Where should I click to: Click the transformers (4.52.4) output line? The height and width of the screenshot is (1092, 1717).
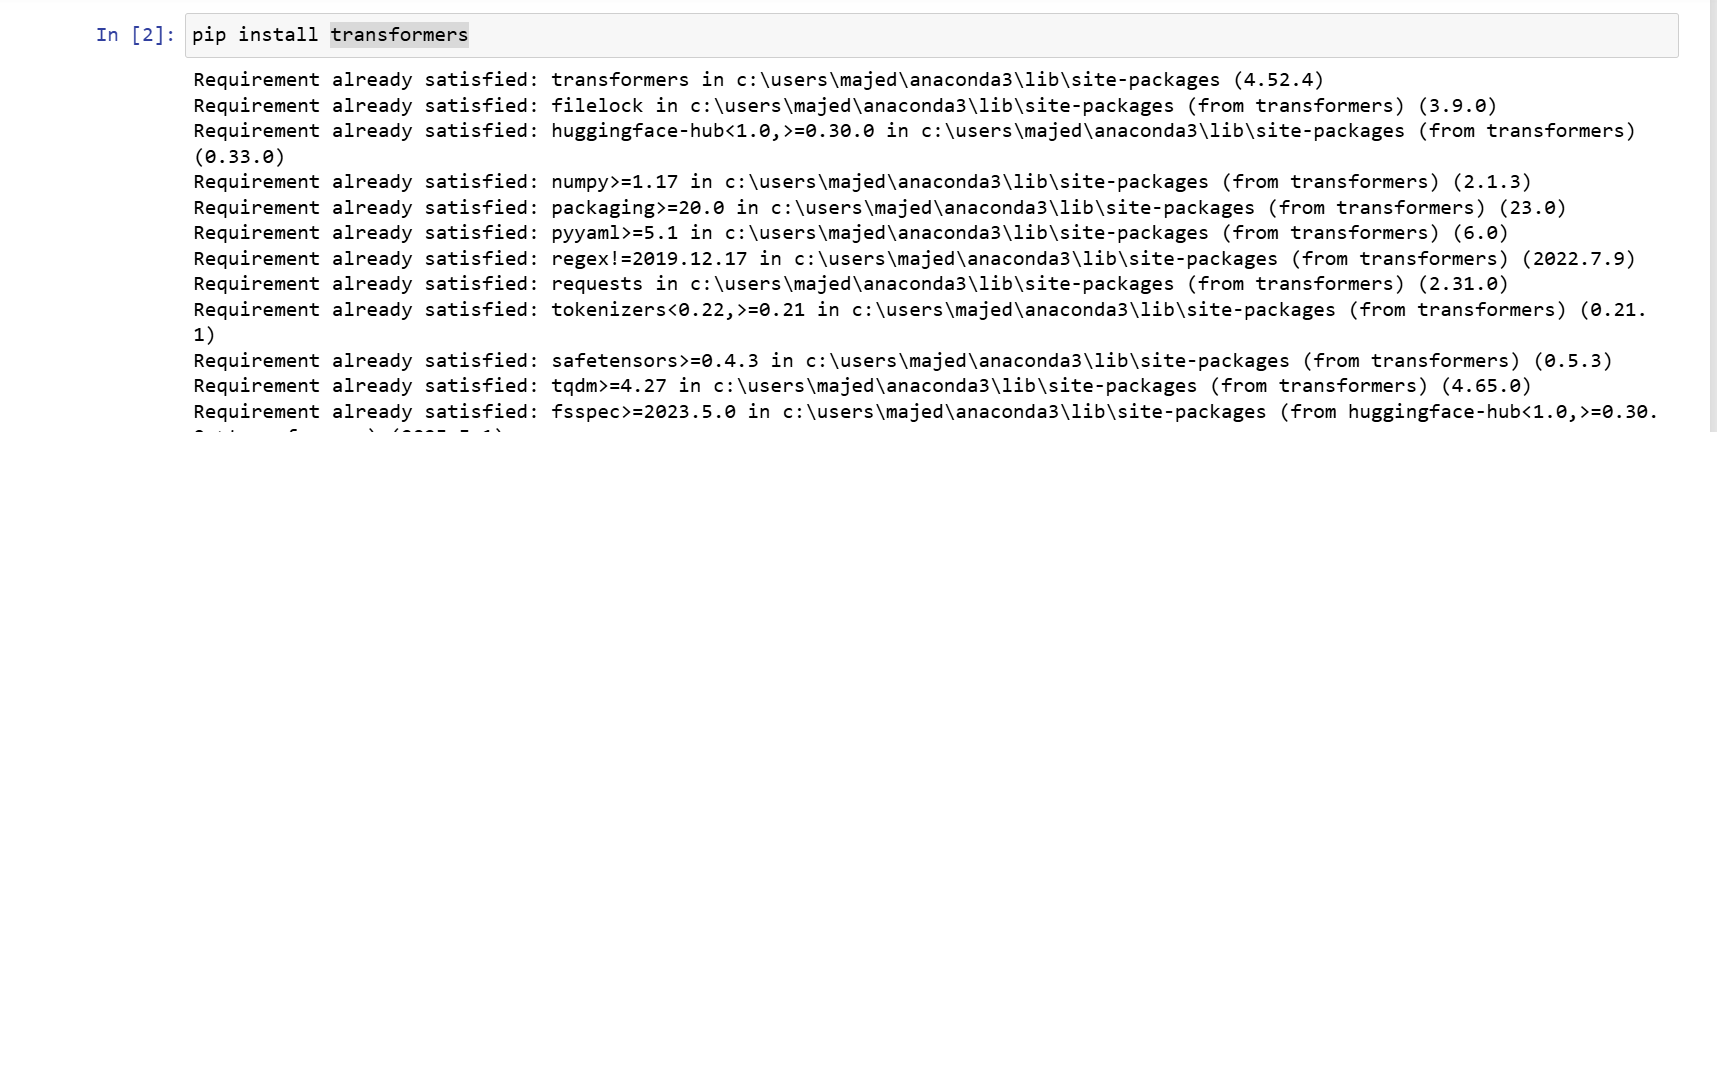pos(758,80)
